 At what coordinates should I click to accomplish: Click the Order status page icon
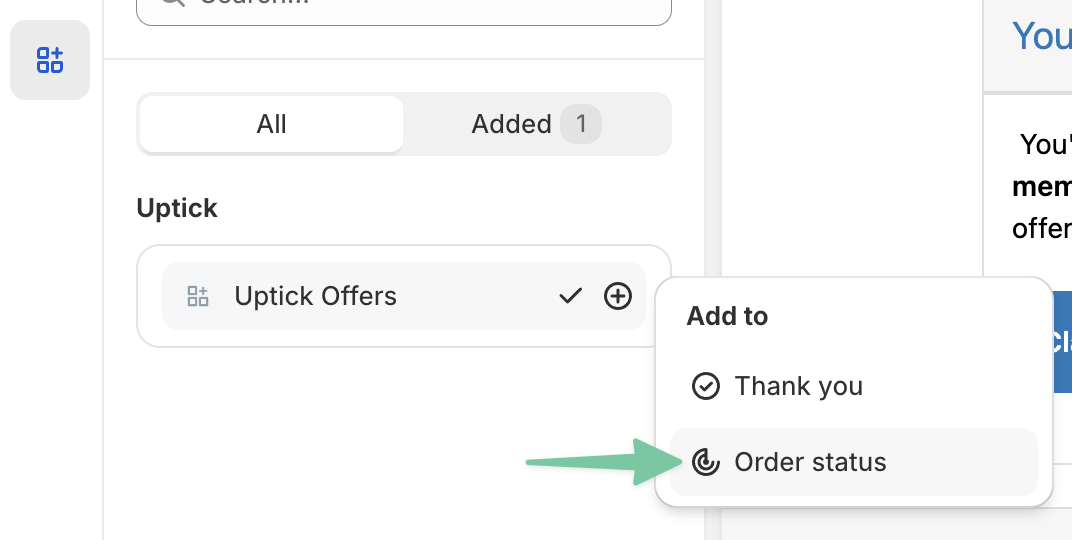pos(706,462)
